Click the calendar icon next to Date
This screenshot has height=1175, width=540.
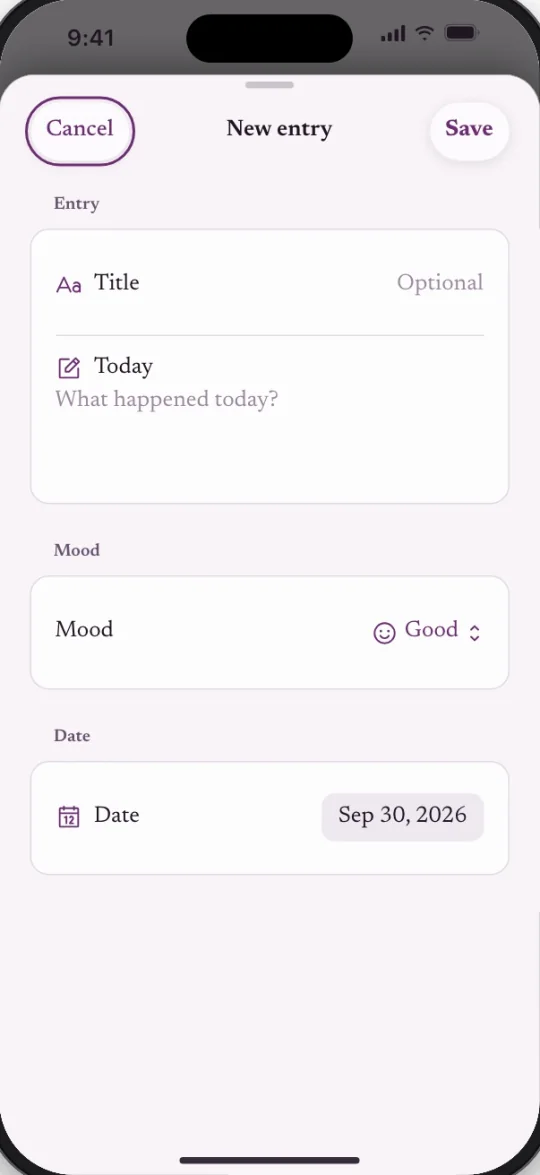click(x=69, y=816)
